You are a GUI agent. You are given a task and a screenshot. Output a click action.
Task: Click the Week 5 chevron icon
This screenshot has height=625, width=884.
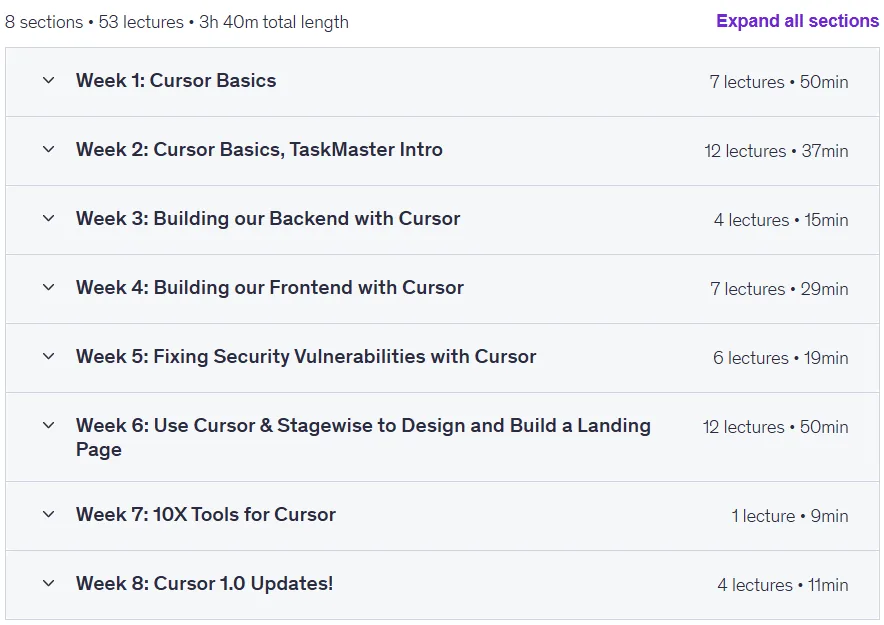tap(48, 356)
